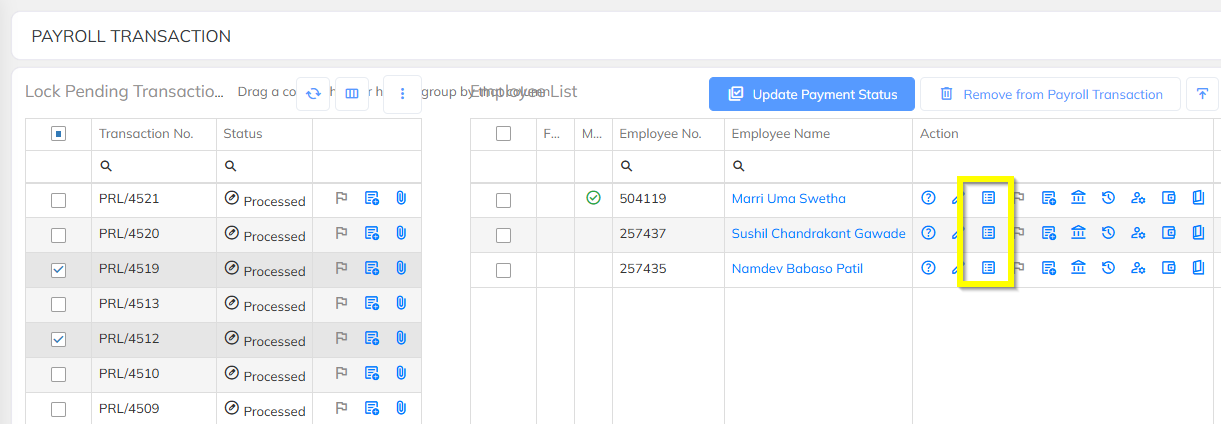Image resolution: width=1221 pixels, height=424 pixels.
Task: Click Employee No. filter search field
Action: pyautogui.click(x=668, y=165)
